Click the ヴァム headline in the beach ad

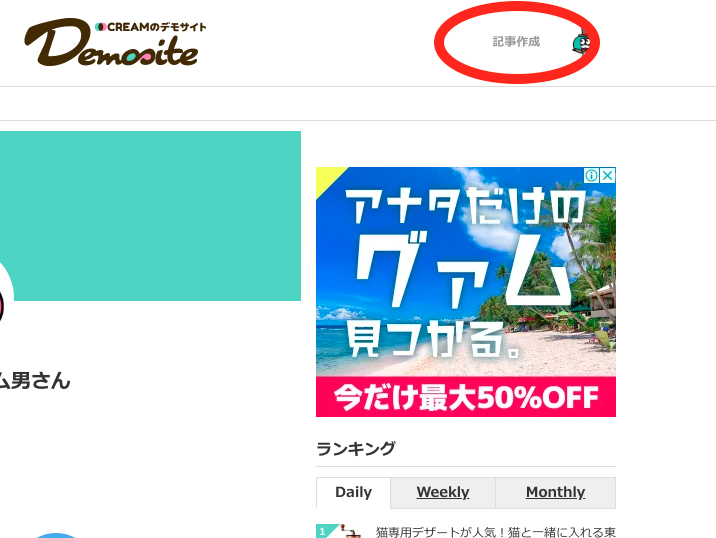click(462, 269)
